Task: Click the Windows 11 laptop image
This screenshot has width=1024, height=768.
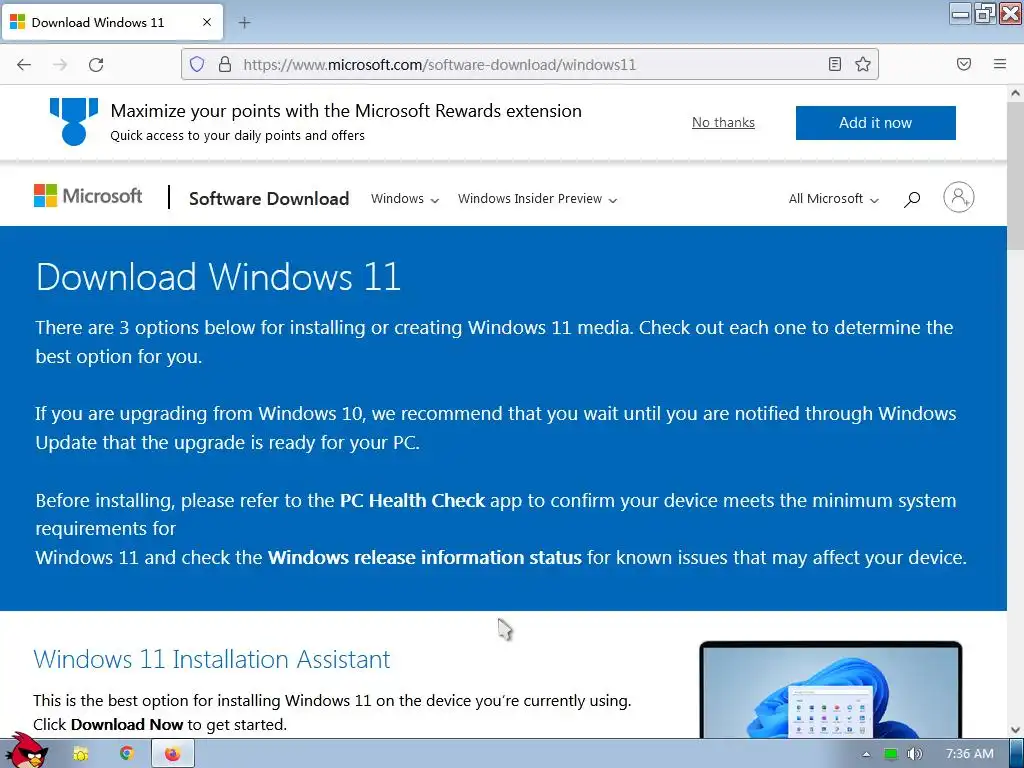Action: click(x=830, y=690)
